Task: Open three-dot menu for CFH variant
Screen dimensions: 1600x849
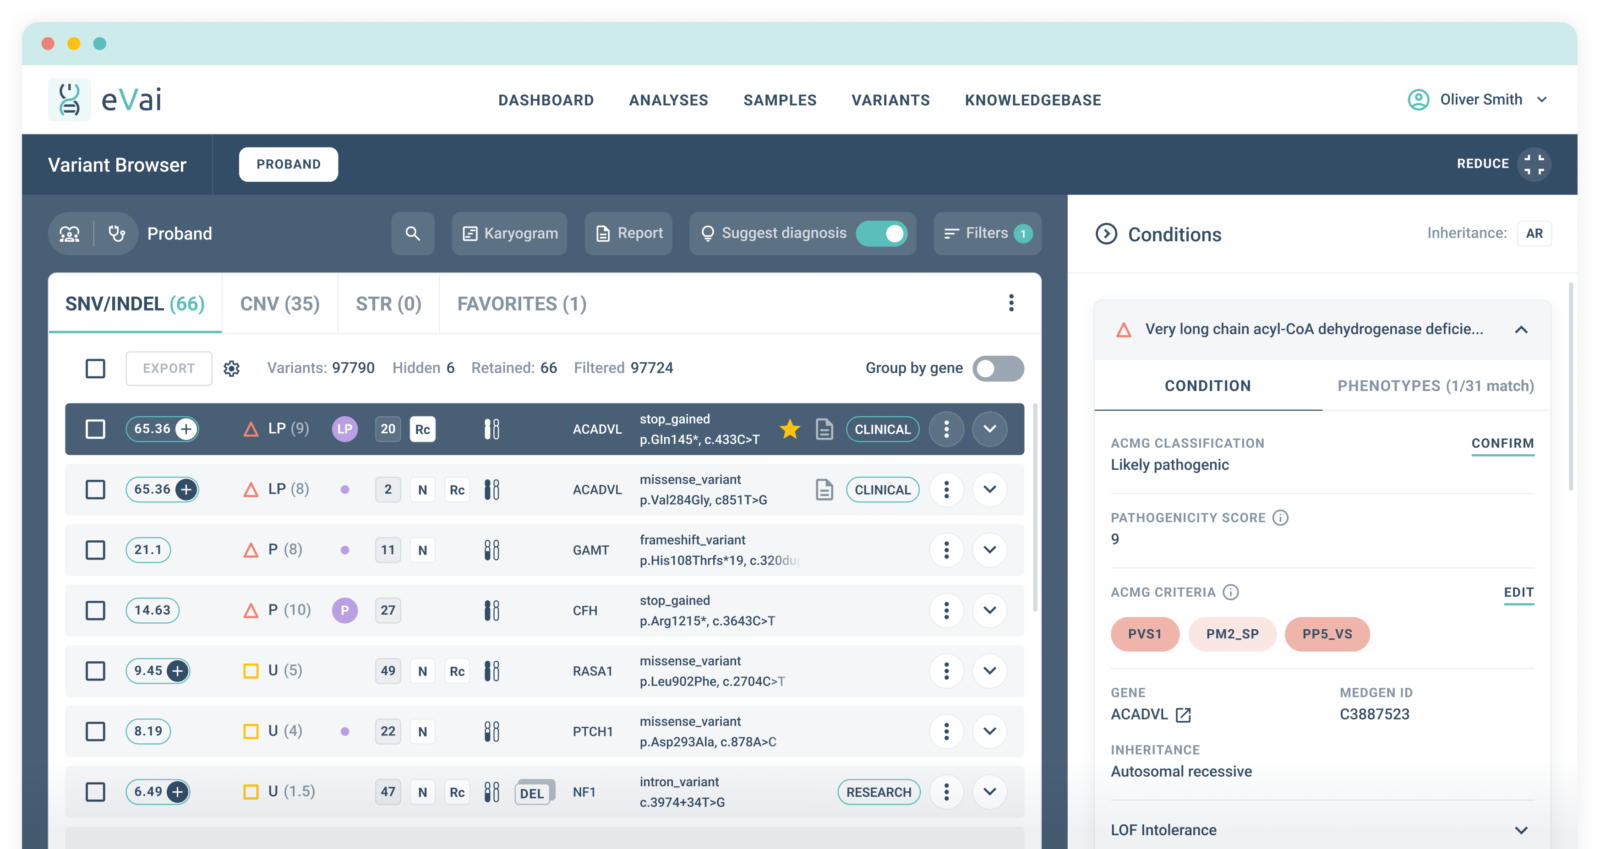Action: pyautogui.click(x=946, y=610)
